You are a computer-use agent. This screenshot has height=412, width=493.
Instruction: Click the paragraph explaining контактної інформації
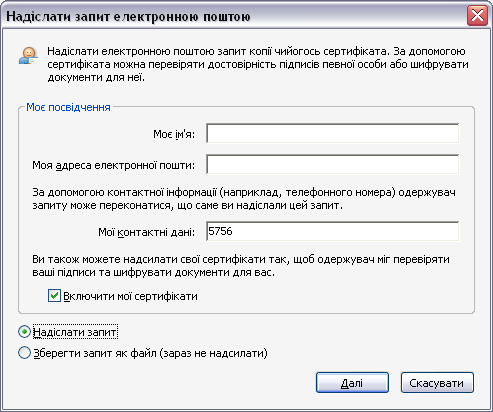point(244,199)
